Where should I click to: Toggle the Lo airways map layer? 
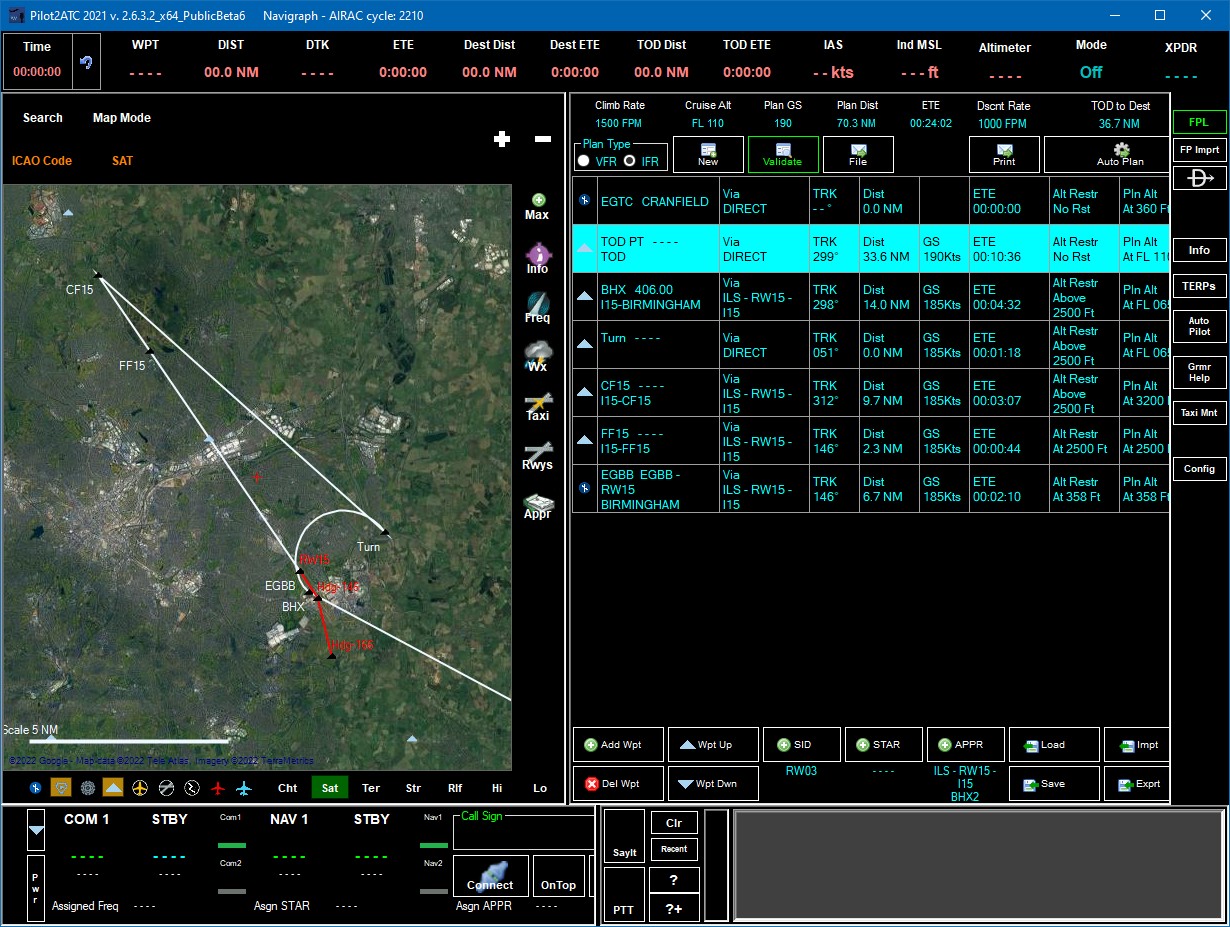point(540,788)
